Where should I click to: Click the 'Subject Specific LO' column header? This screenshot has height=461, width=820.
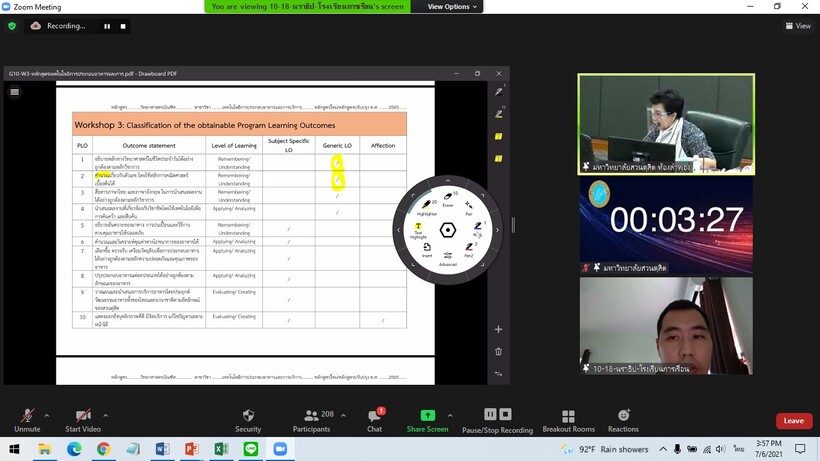[289, 145]
